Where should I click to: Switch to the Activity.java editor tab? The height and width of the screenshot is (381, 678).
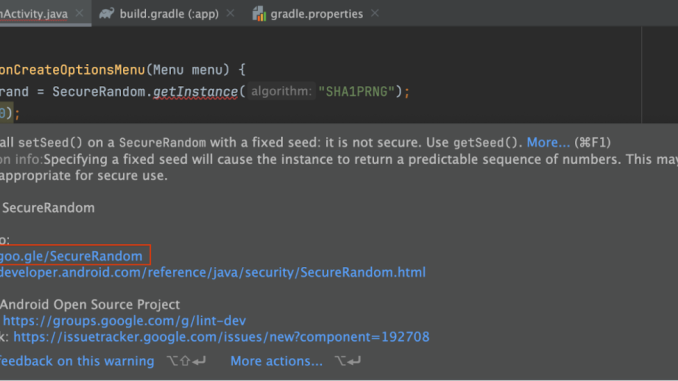(34, 14)
